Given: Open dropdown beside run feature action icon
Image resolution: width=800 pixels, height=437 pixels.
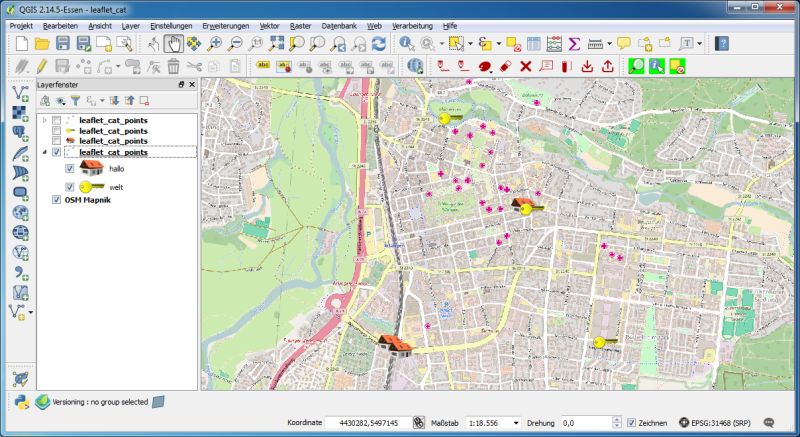Looking at the screenshot, I should pos(441,44).
